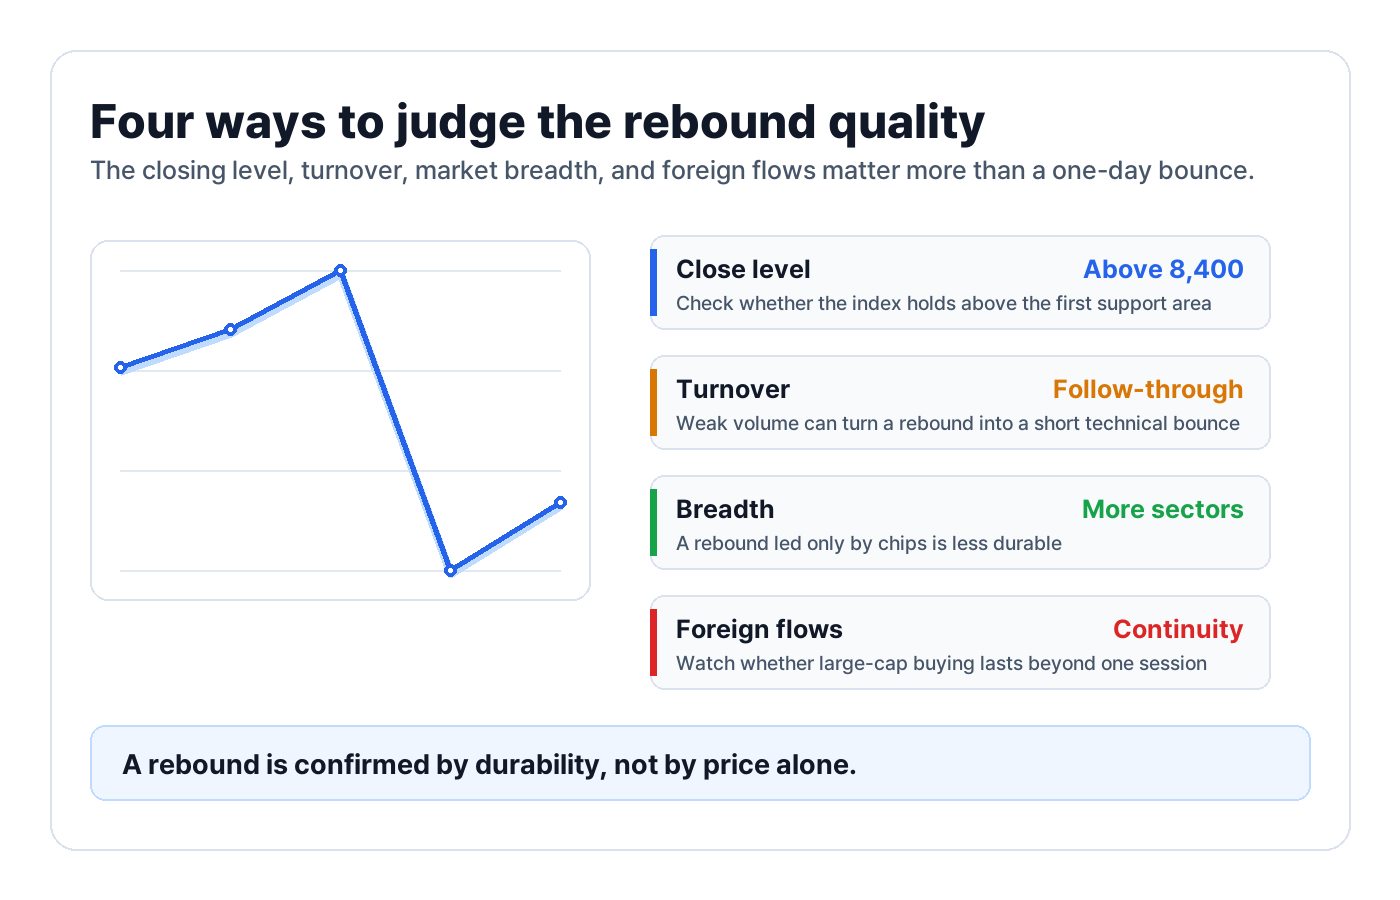
Task: Click the lowest data point on chart
Action: pos(450,570)
